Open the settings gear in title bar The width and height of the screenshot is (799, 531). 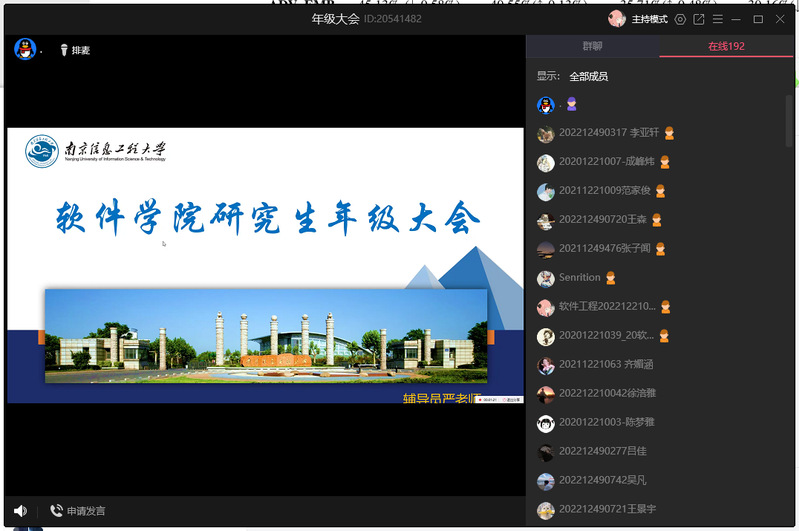point(680,19)
